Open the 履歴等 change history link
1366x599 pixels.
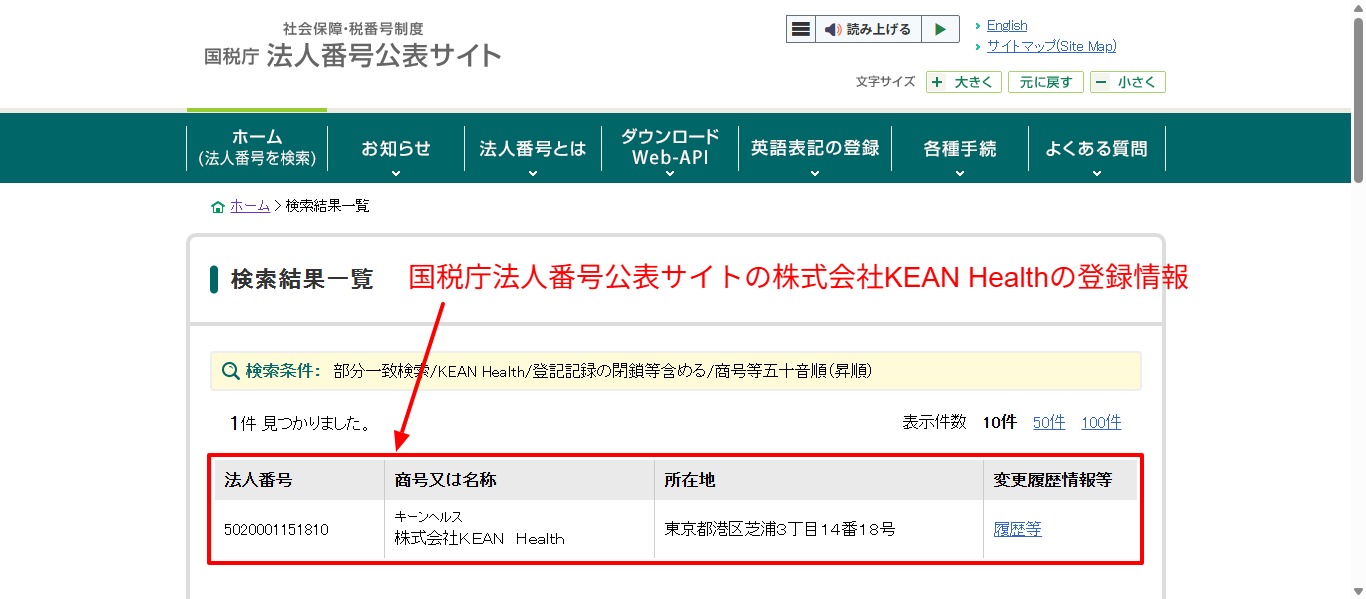click(x=1017, y=529)
